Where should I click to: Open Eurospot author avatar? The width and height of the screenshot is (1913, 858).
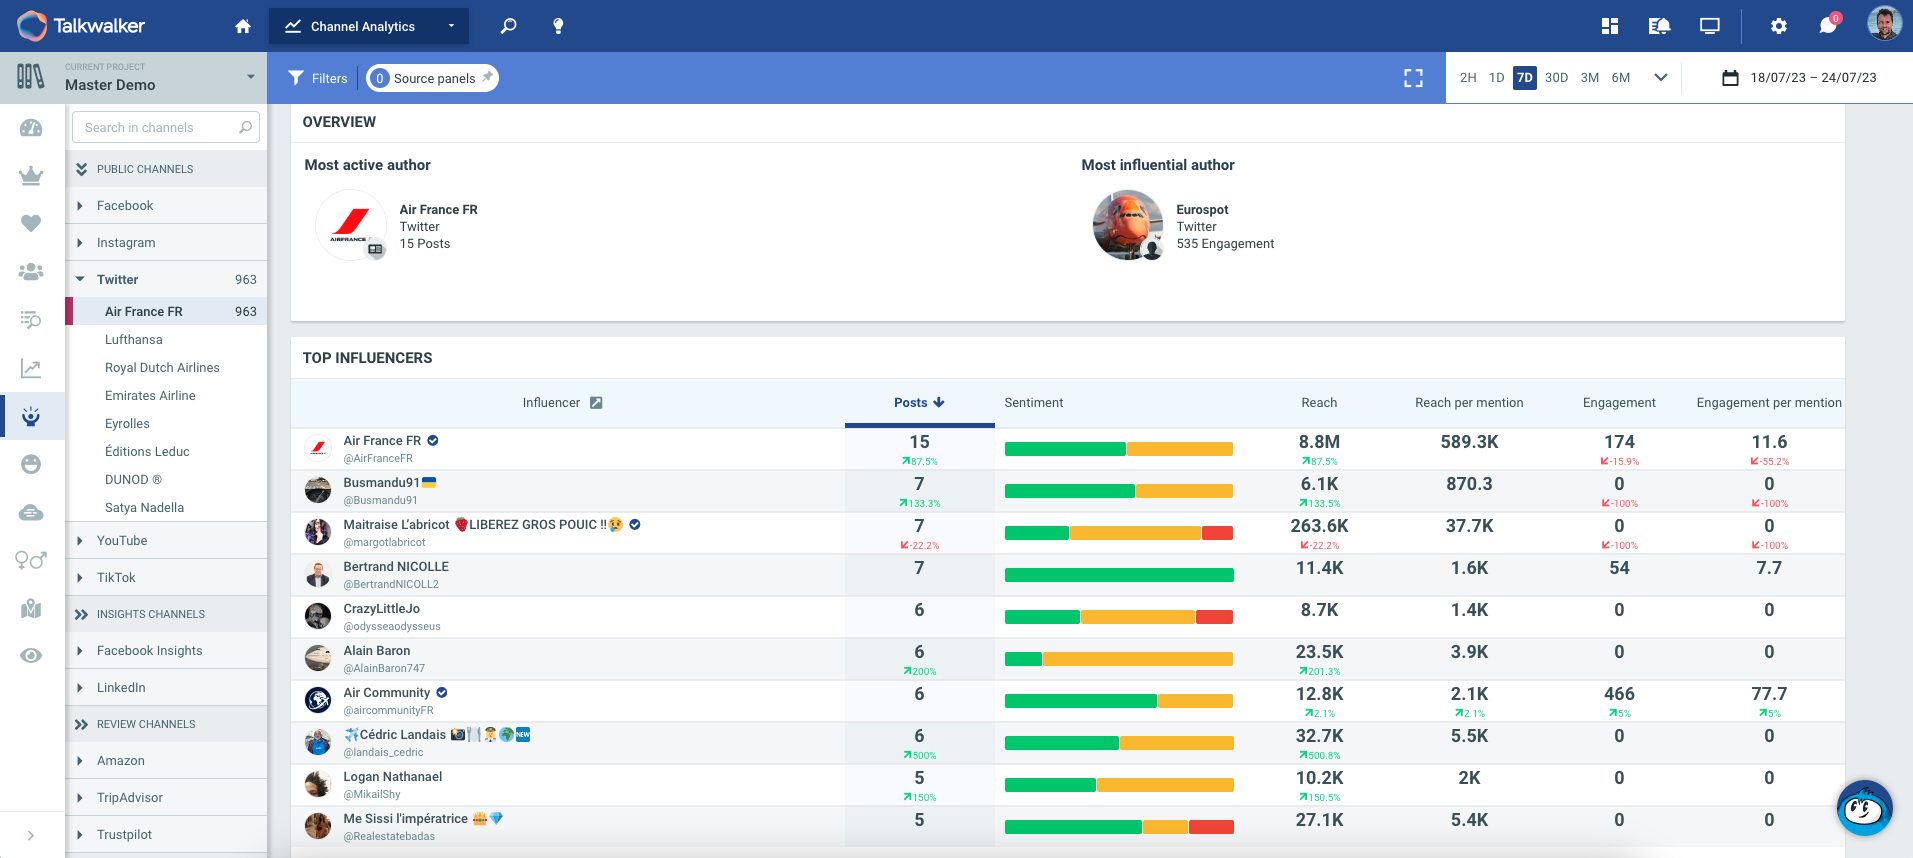(x=1128, y=225)
